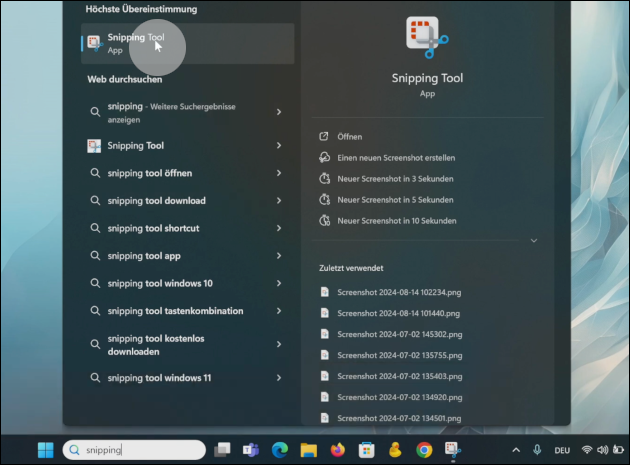This screenshot has width=630, height=465.
Task: Open Screenshot 2024-07-02 134501.png
Action: click(x=399, y=418)
